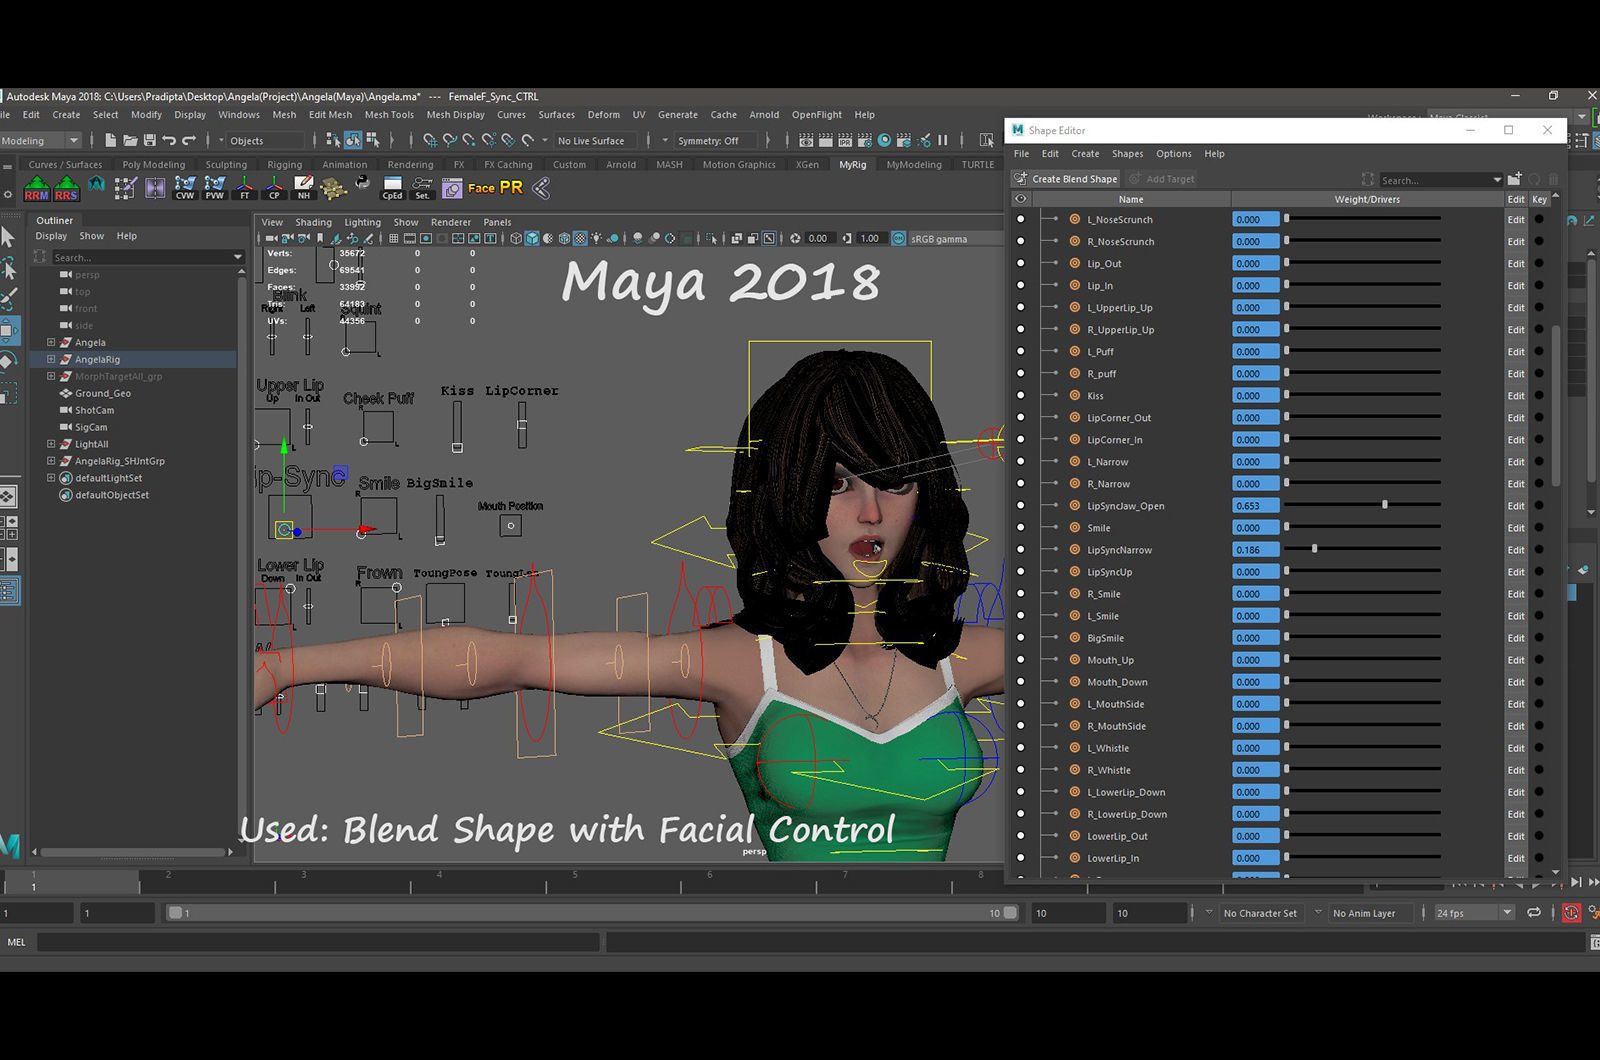Click the RRM shelf icon
Viewport: 1600px width, 1060px height.
coord(37,188)
